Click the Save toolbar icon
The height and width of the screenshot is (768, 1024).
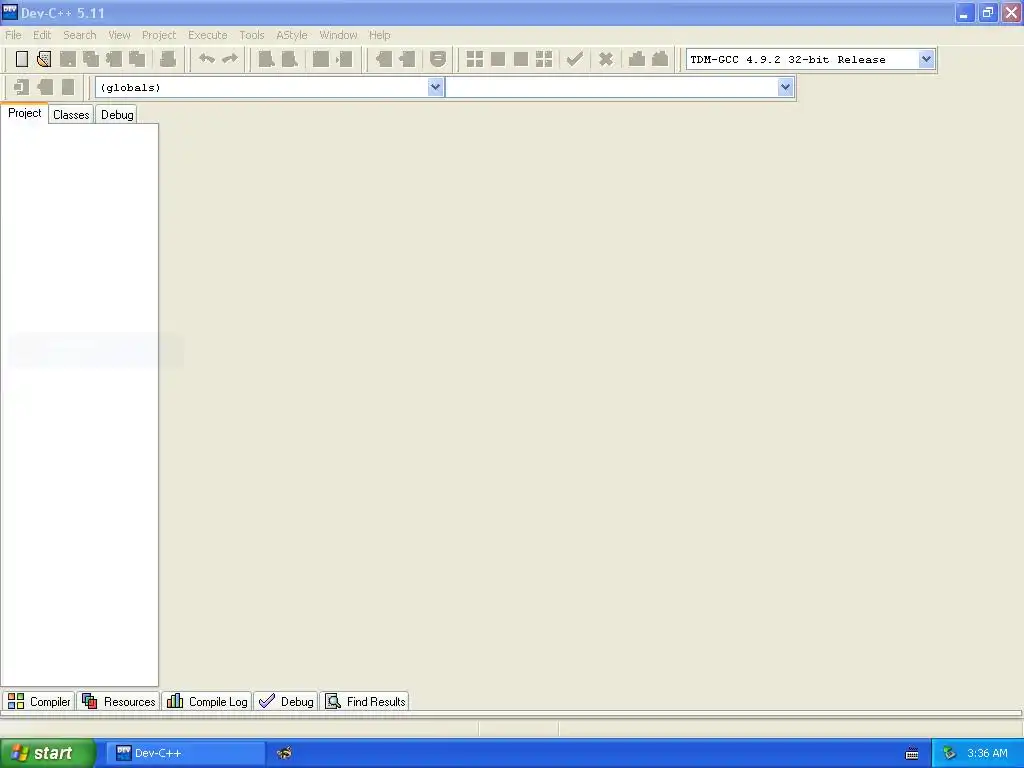pos(68,59)
